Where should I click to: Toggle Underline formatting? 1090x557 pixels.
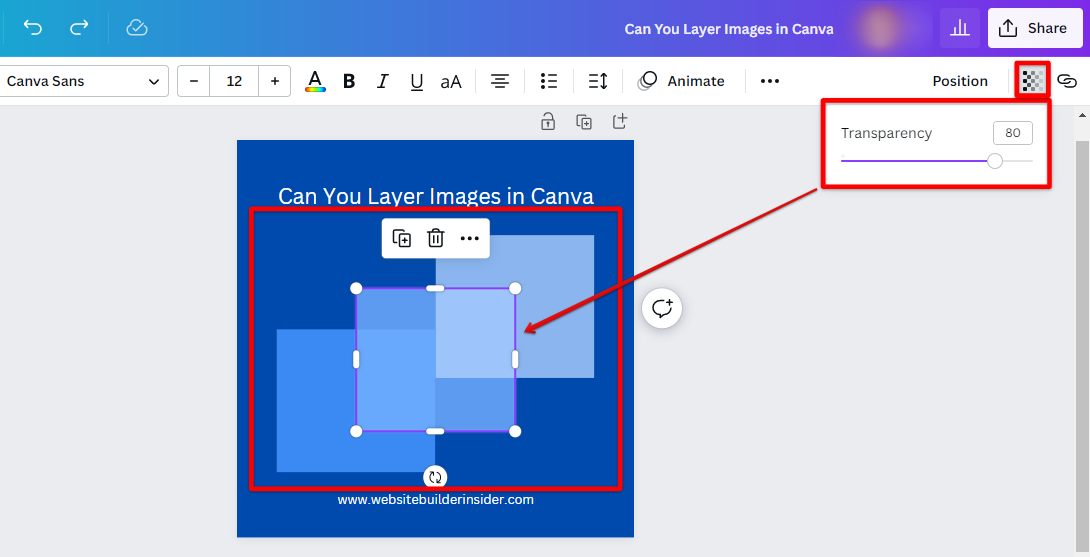416,81
